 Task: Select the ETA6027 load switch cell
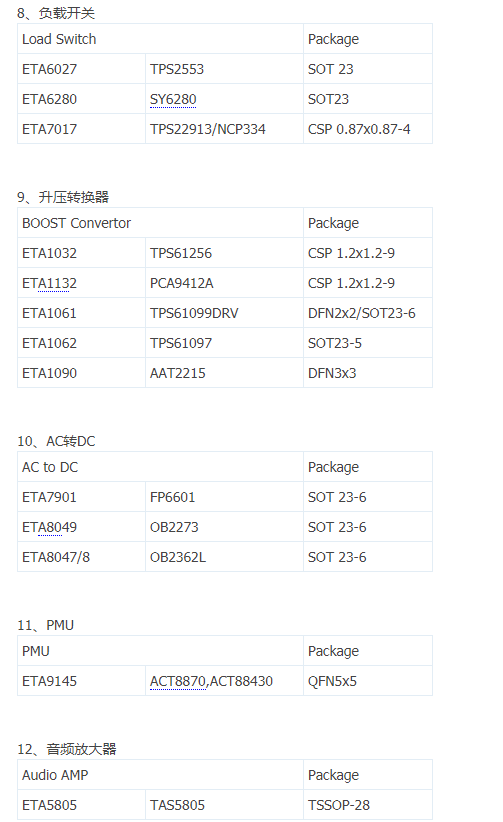point(81,69)
